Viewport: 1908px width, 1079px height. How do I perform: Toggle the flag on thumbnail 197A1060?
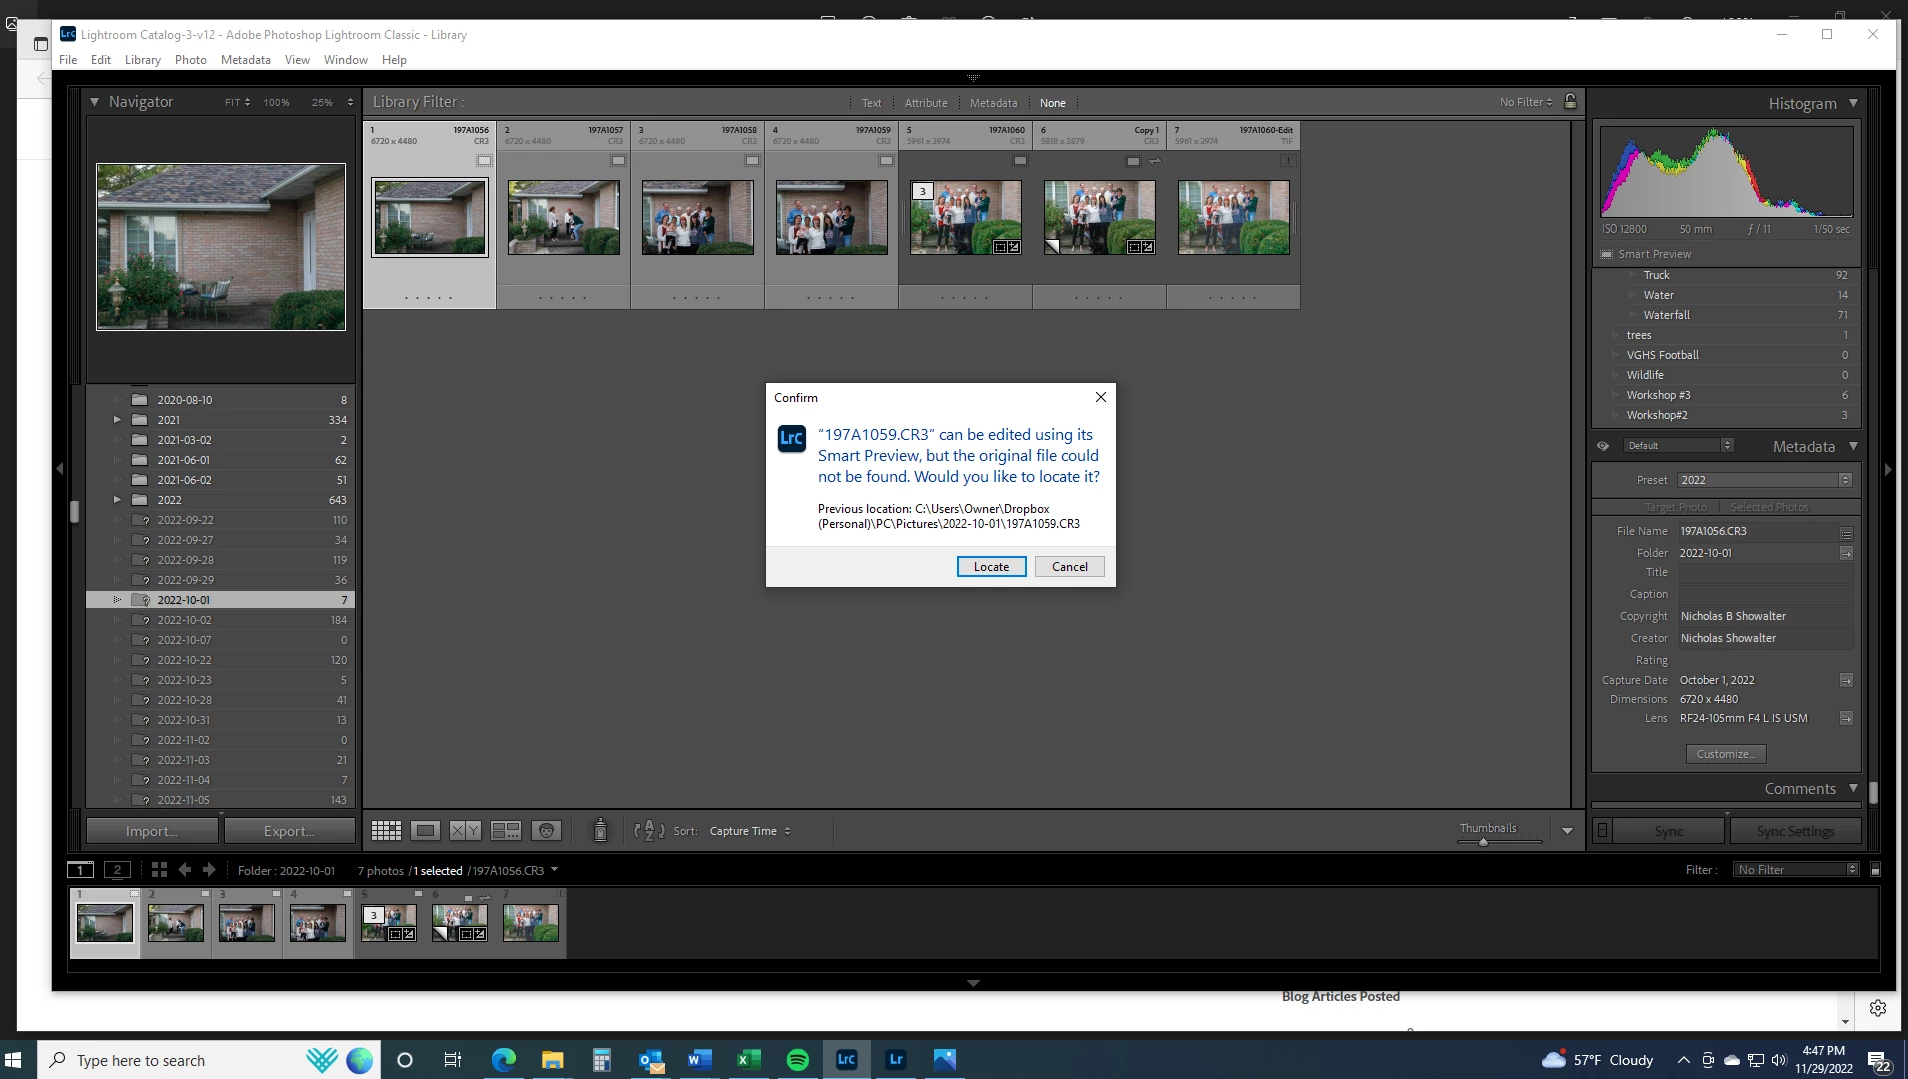1020,160
